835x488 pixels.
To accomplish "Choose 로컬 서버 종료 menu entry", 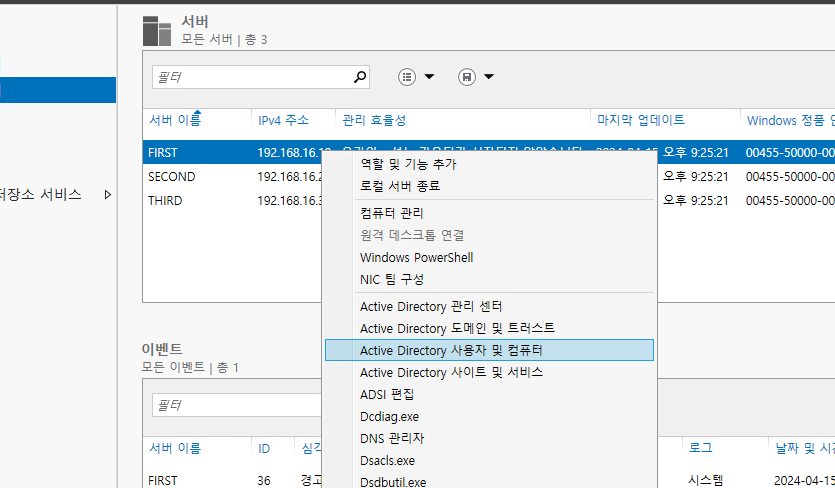I will click(400, 186).
